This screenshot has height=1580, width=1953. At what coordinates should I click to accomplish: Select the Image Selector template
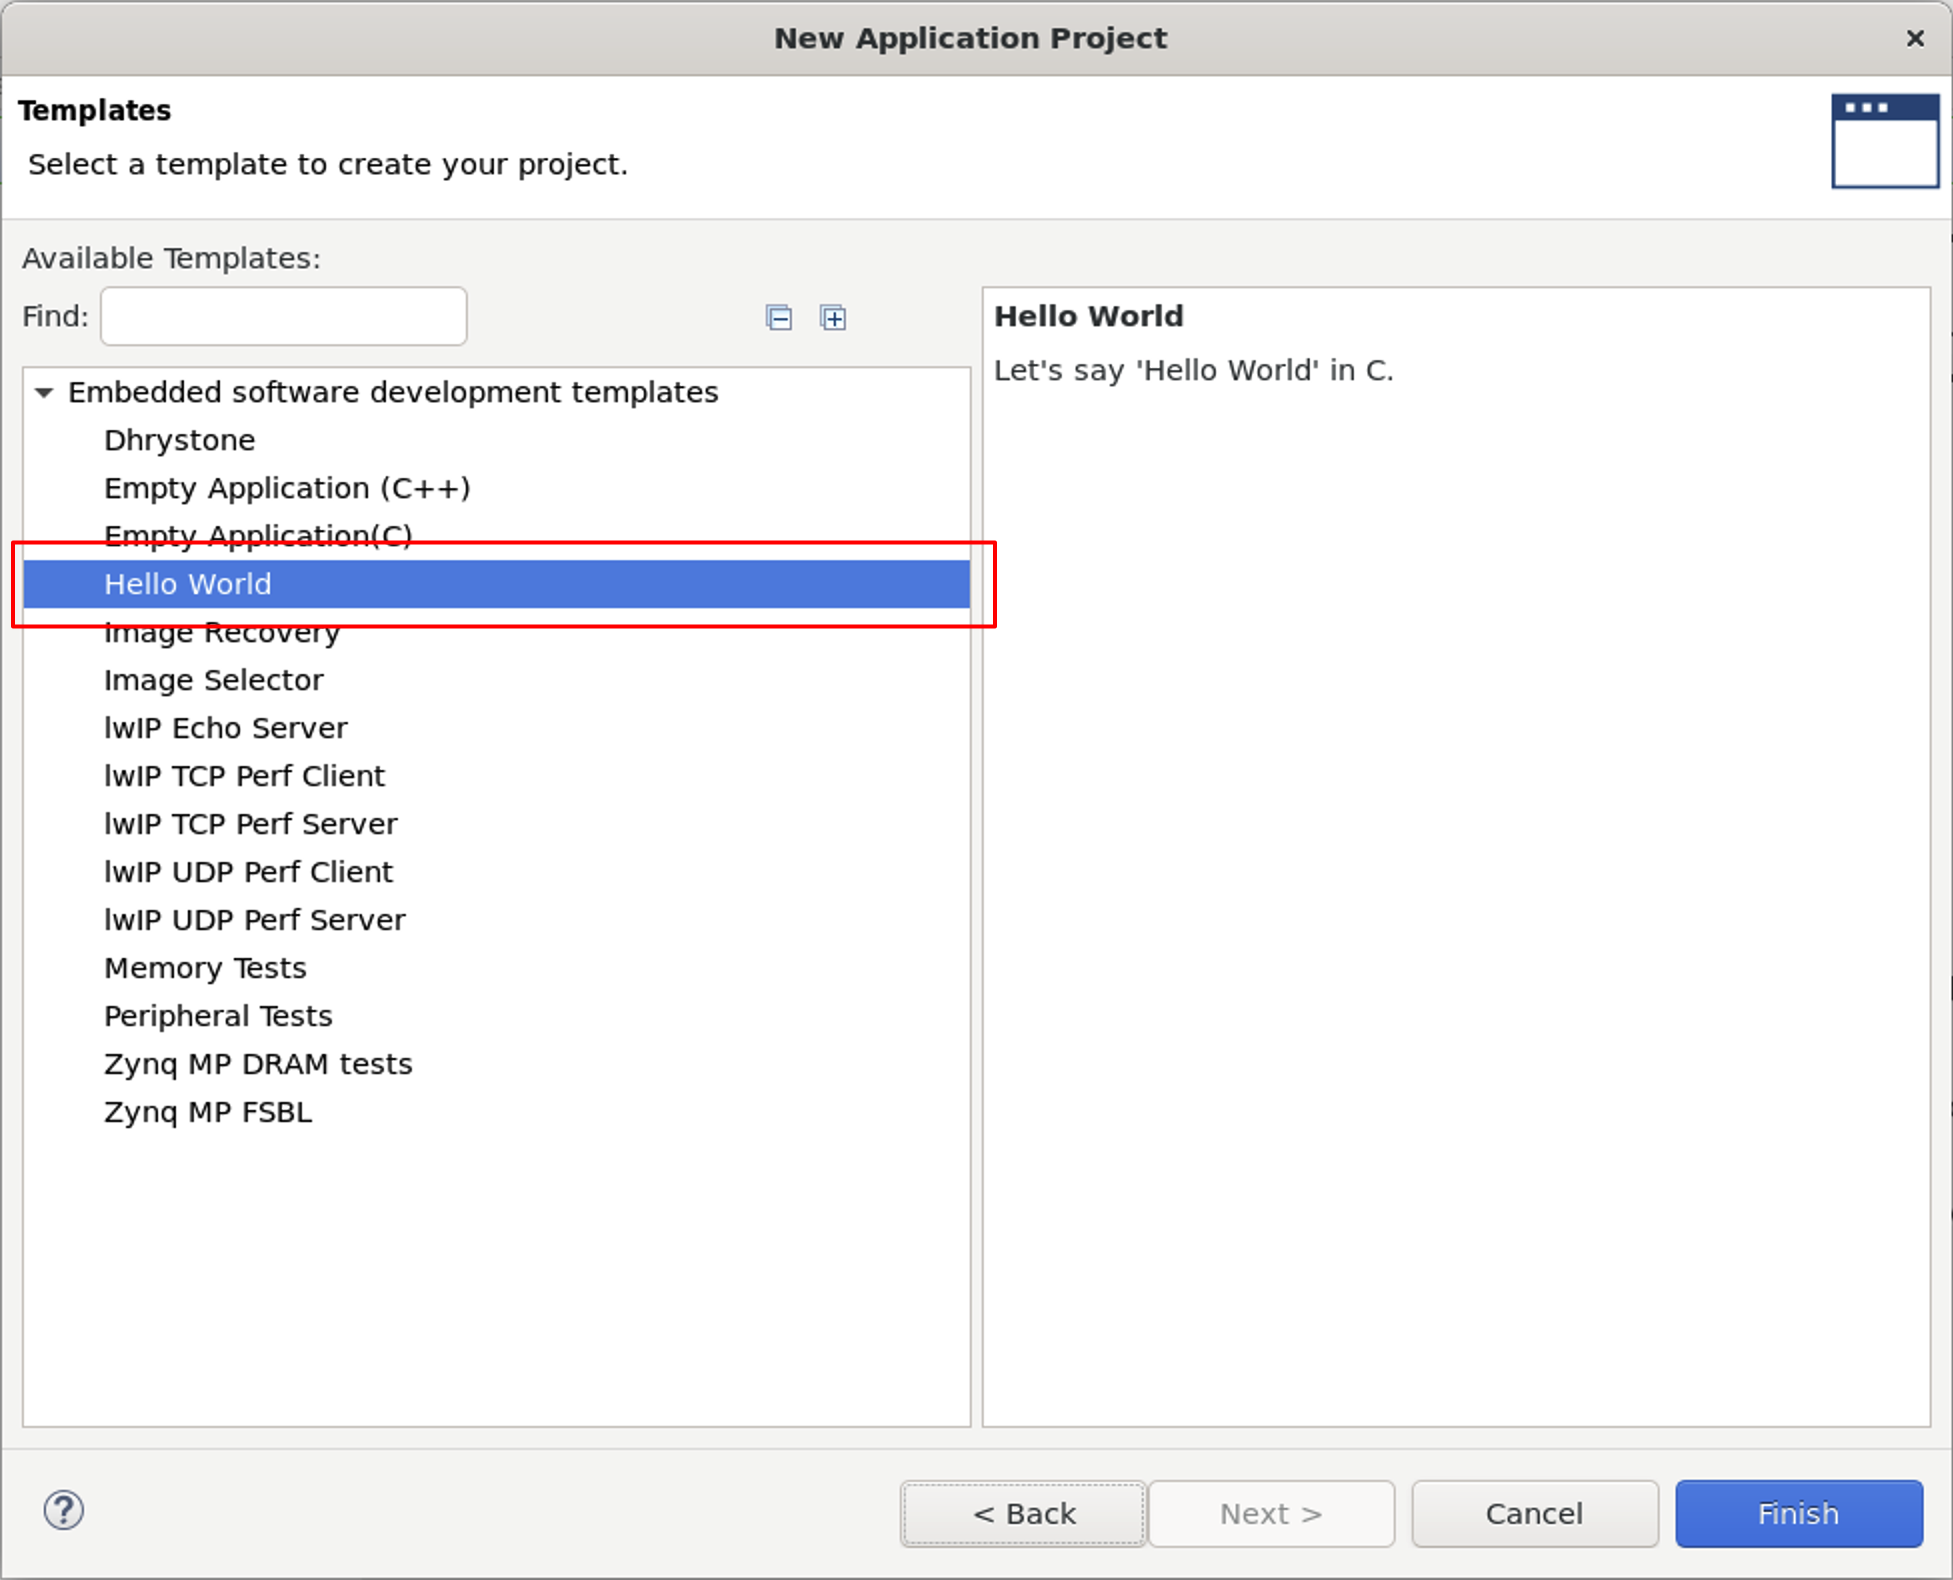(214, 680)
